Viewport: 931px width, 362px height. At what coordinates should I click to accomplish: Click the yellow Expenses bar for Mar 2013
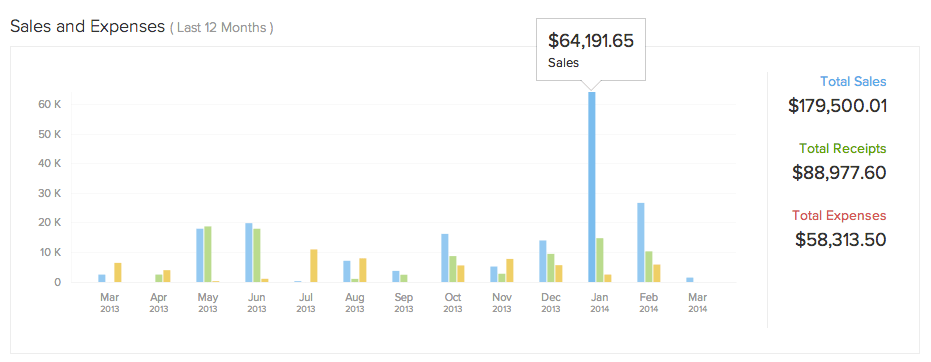[118, 272]
